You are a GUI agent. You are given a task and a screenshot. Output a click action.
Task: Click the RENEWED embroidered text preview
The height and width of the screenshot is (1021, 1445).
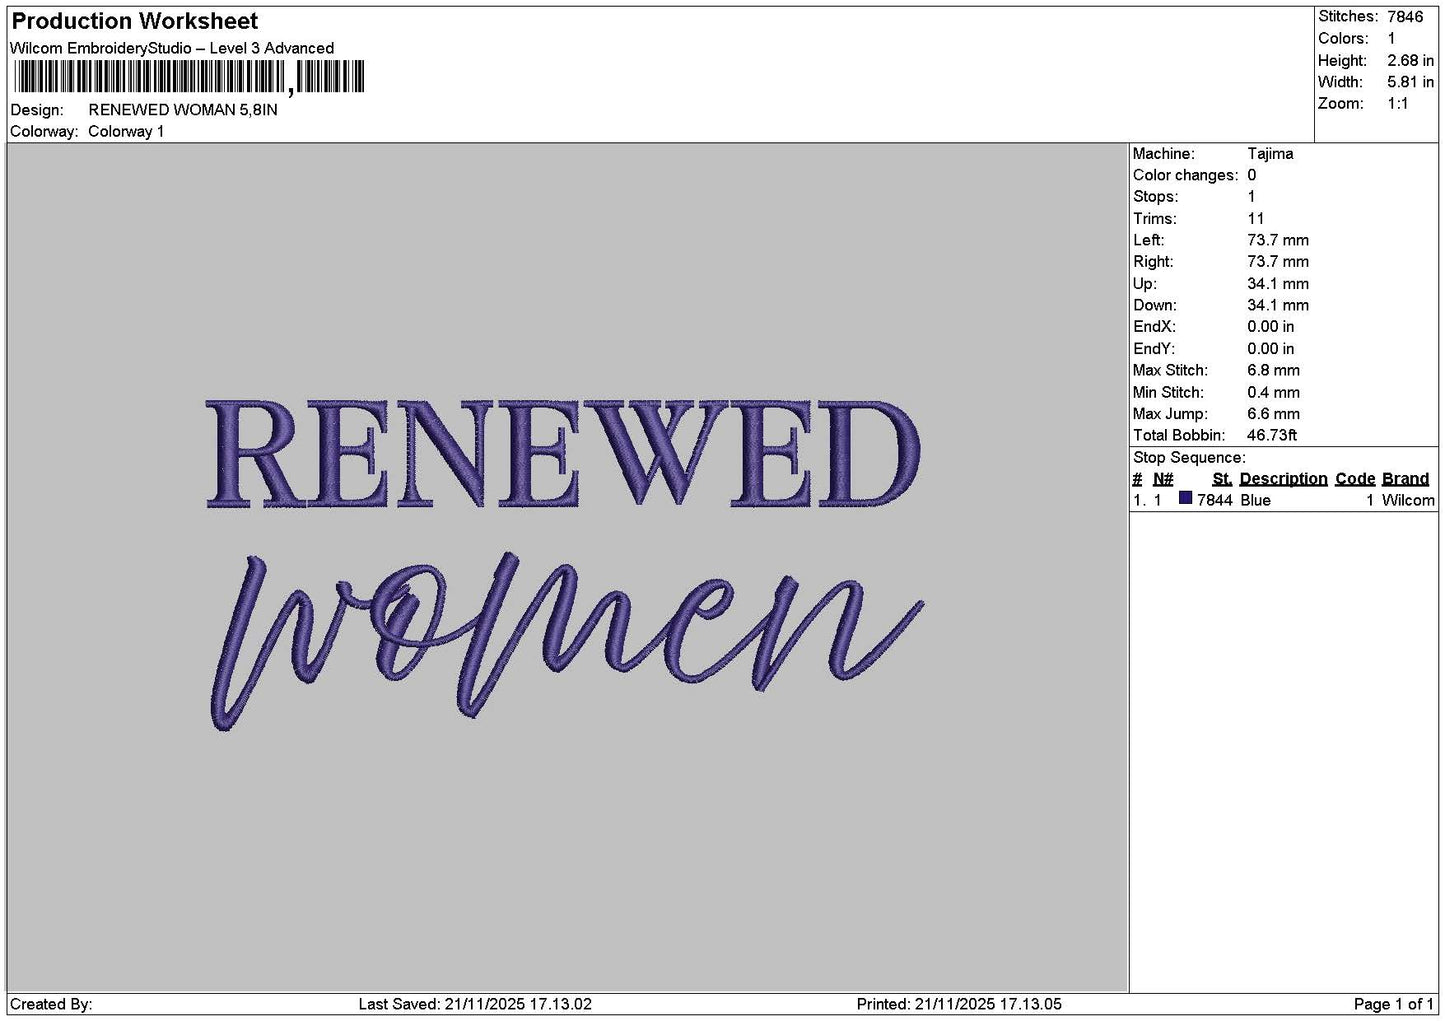[563, 454]
